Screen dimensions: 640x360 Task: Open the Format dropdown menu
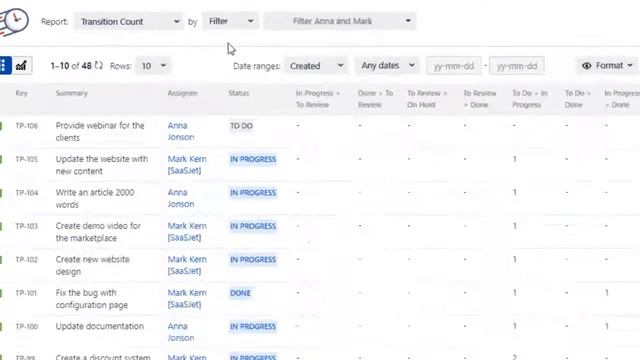pyautogui.click(x=608, y=66)
